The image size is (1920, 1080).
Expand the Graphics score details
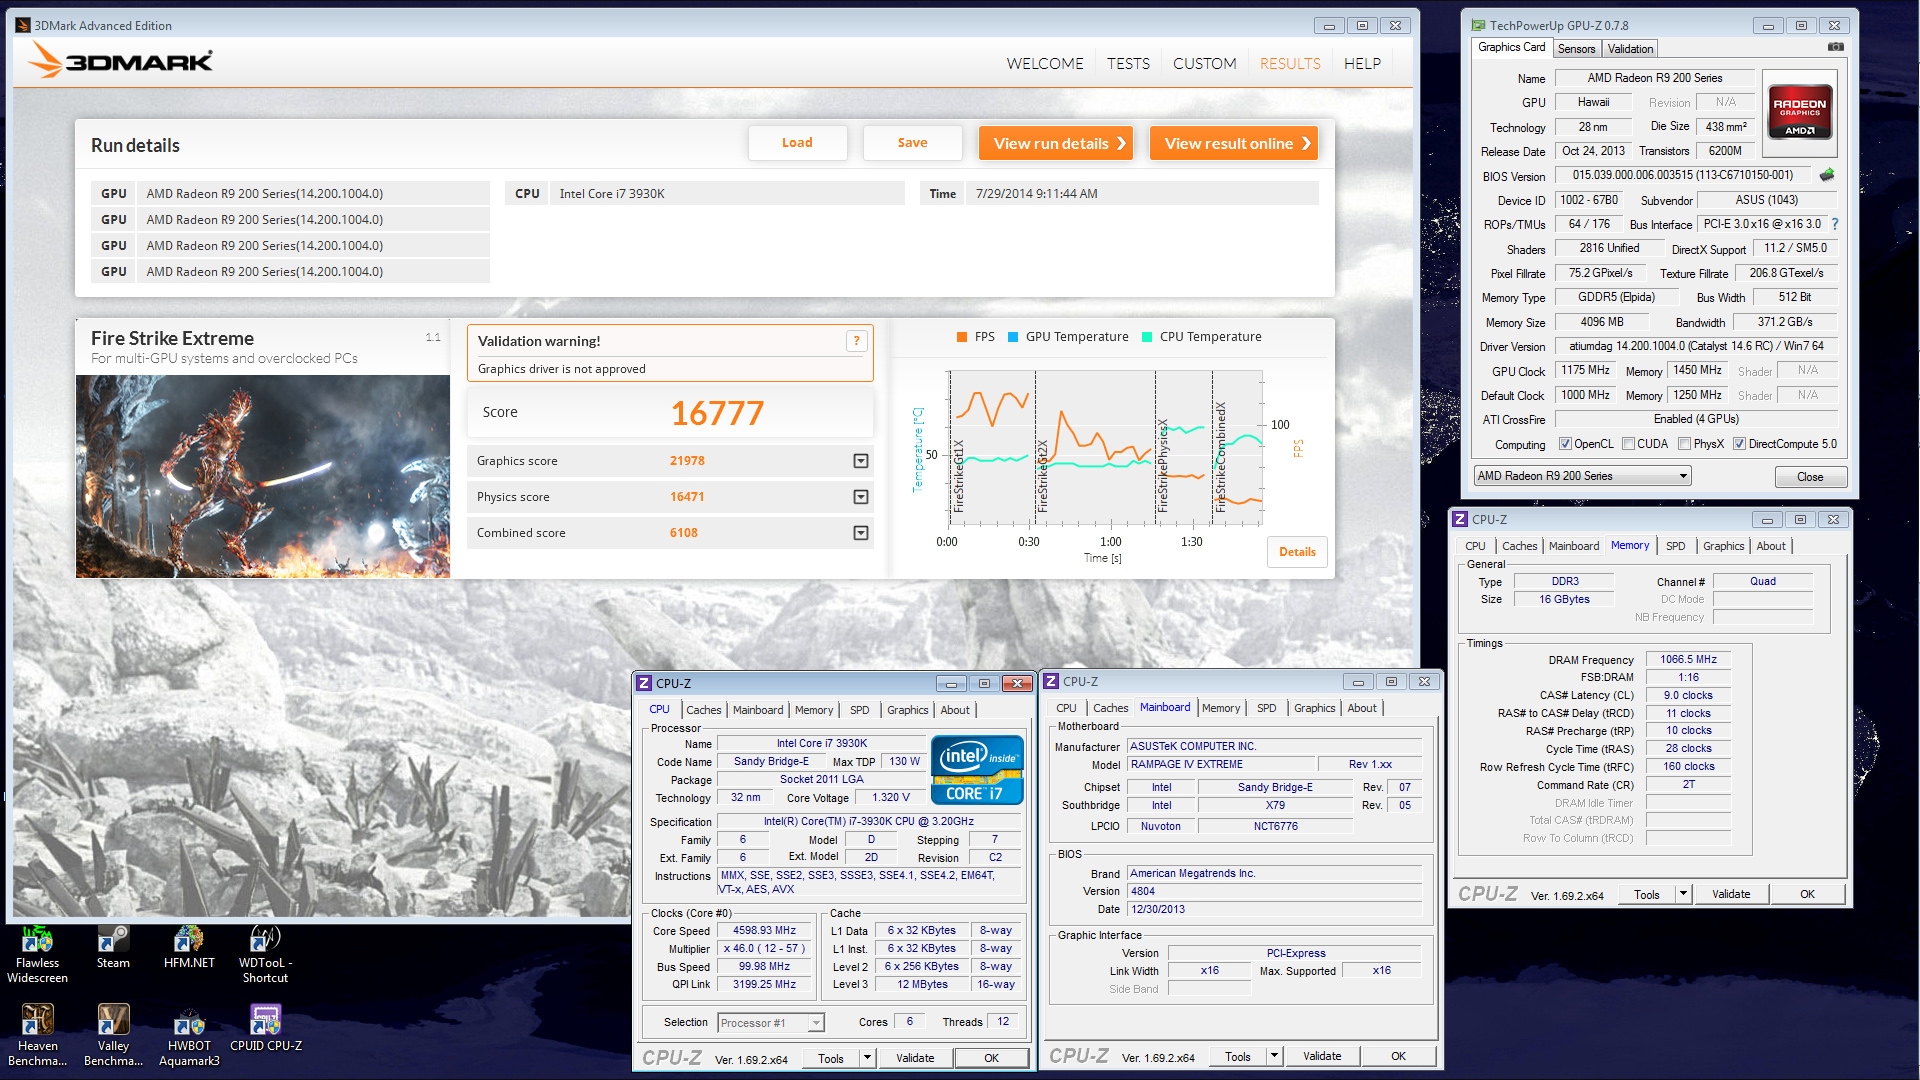pyautogui.click(x=861, y=461)
